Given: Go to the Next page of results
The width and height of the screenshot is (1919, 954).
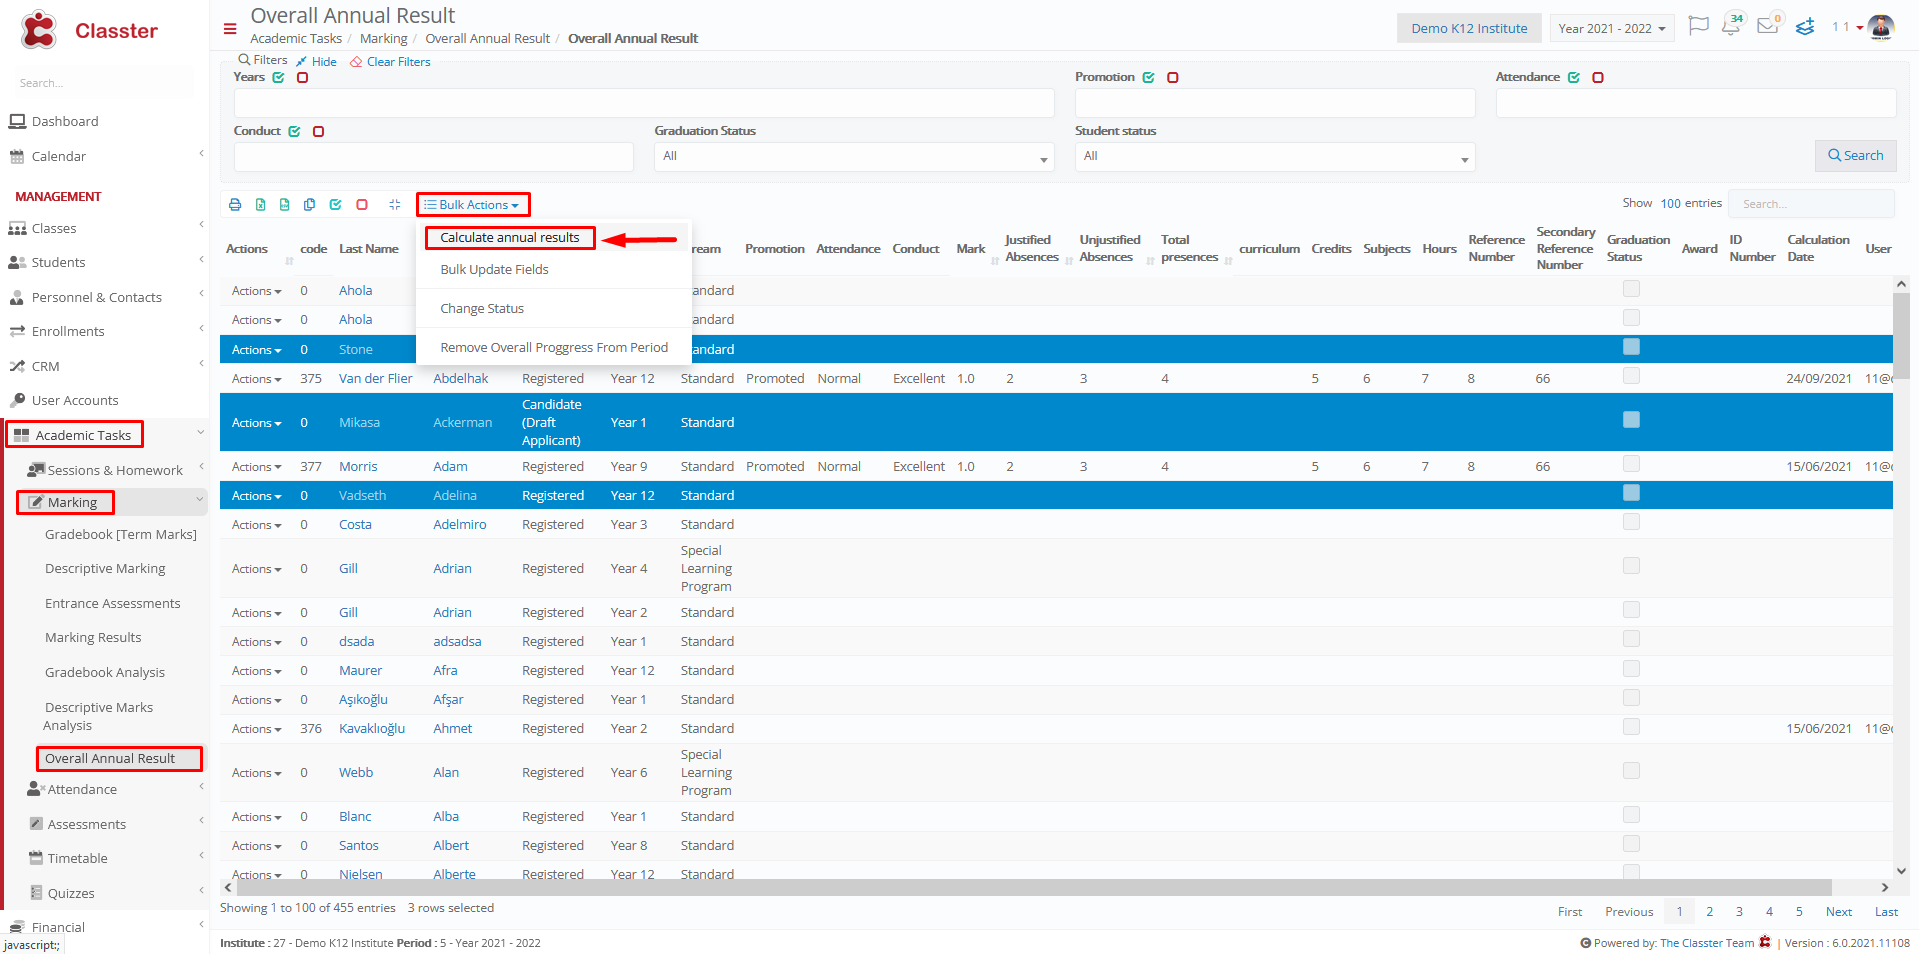Looking at the screenshot, I should (1838, 911).
